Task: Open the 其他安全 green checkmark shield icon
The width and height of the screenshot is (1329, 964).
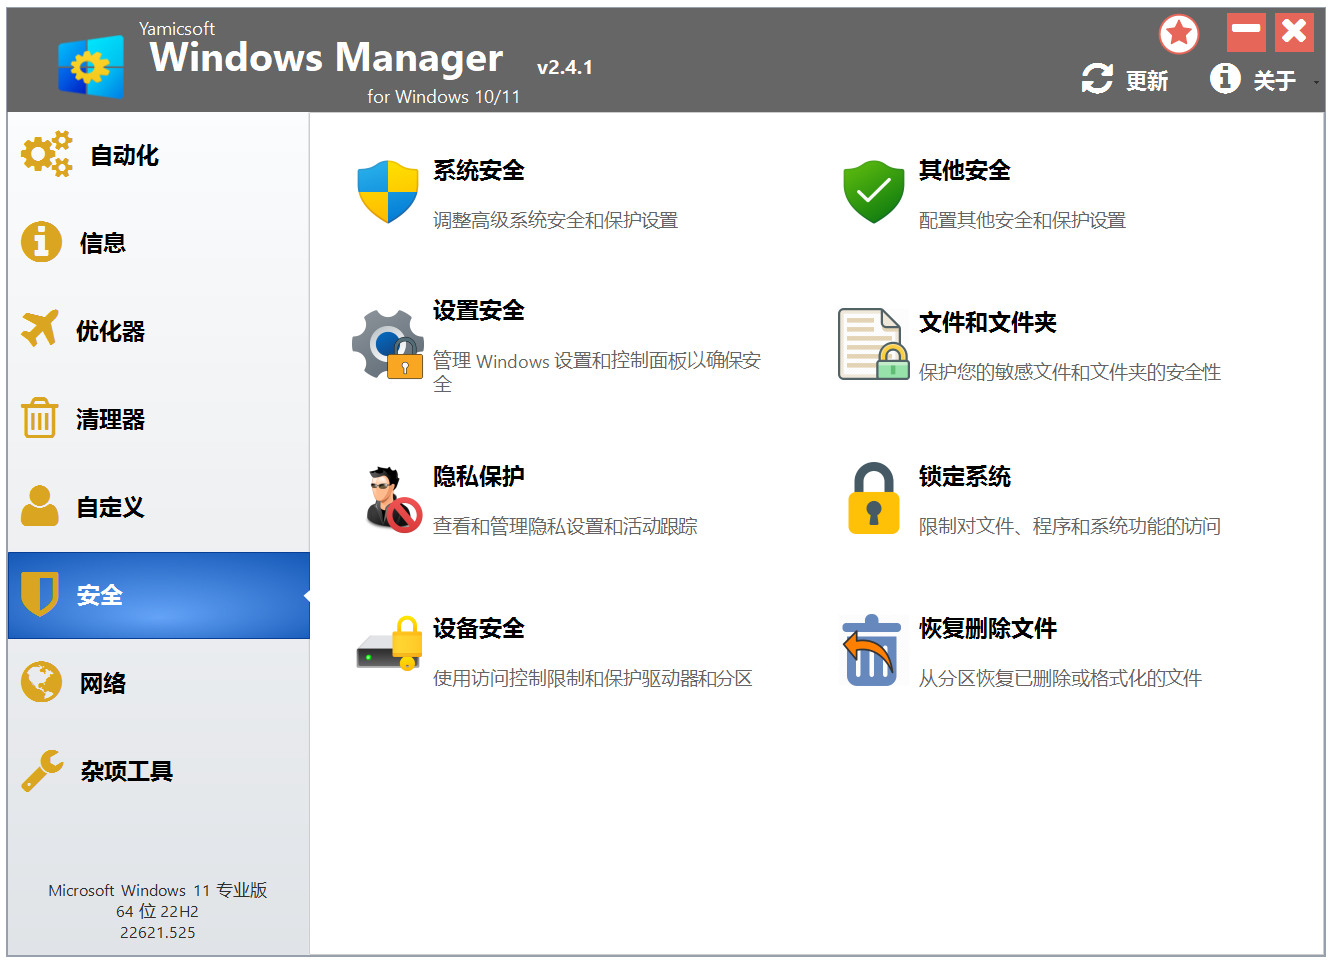Action: 874,192
